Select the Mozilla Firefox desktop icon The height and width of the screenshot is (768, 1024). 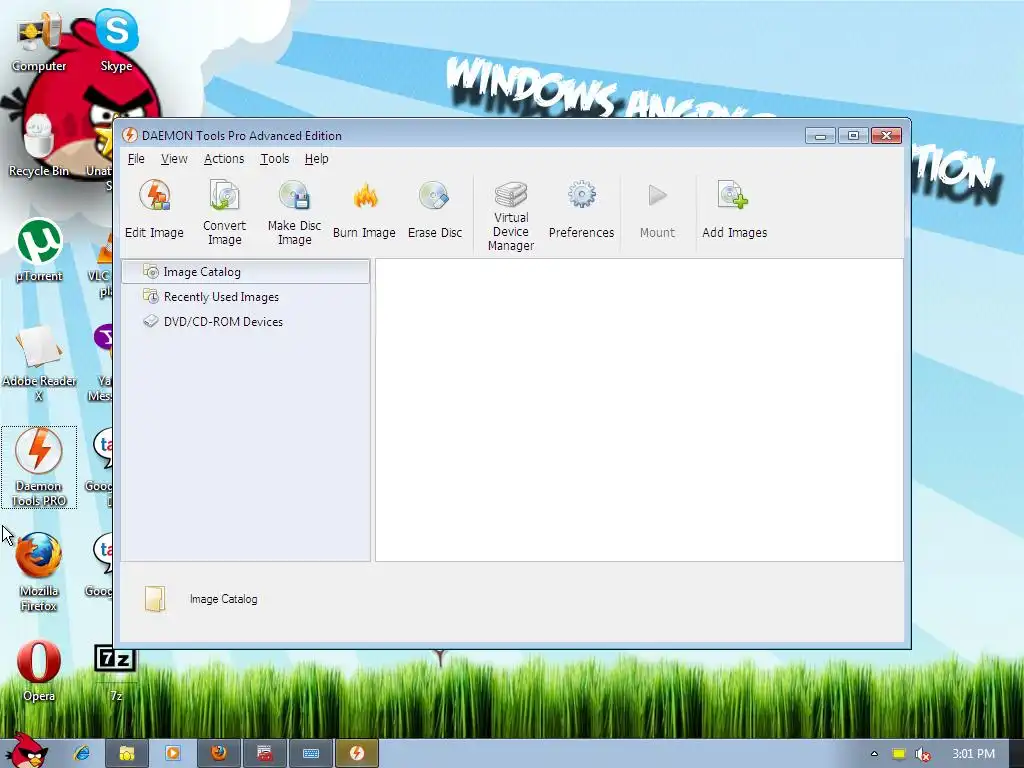[39, 573]
